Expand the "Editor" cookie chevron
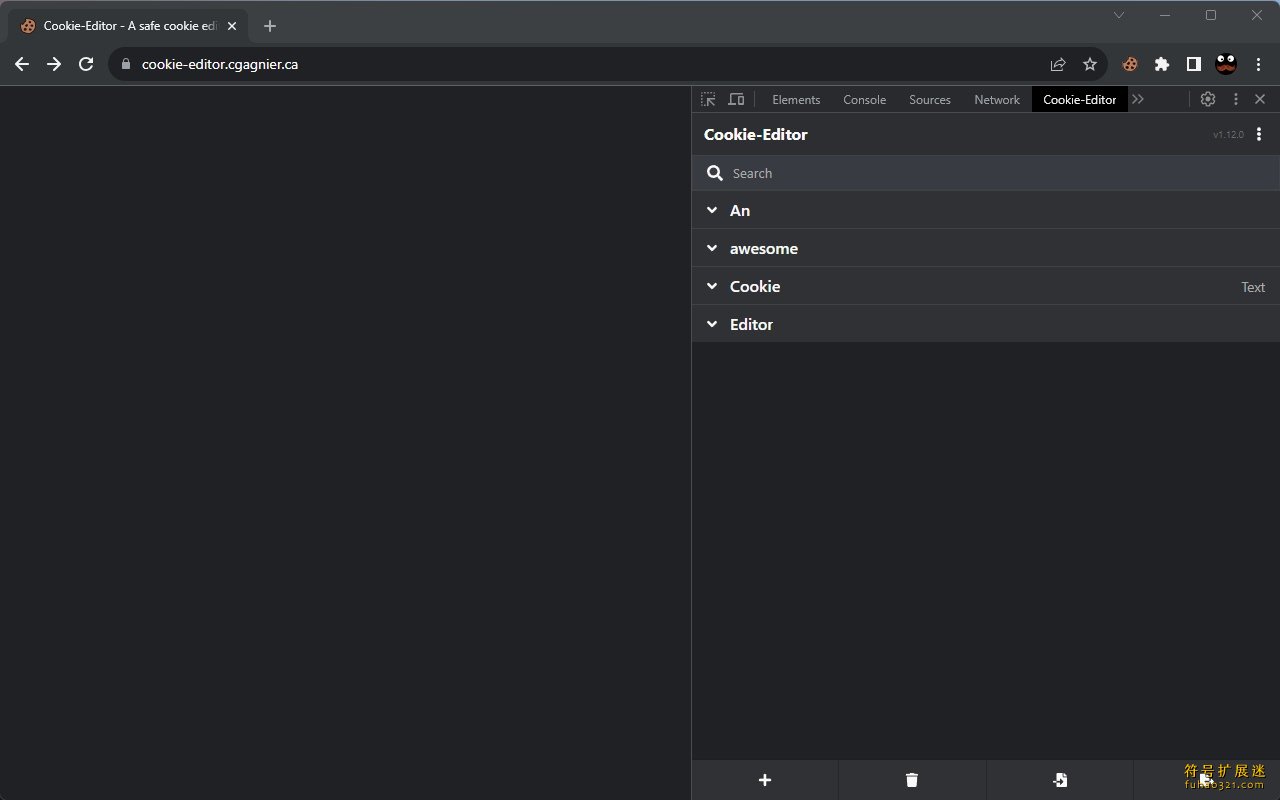Viewport: 1280px width, 800px height. click(712, 324)
